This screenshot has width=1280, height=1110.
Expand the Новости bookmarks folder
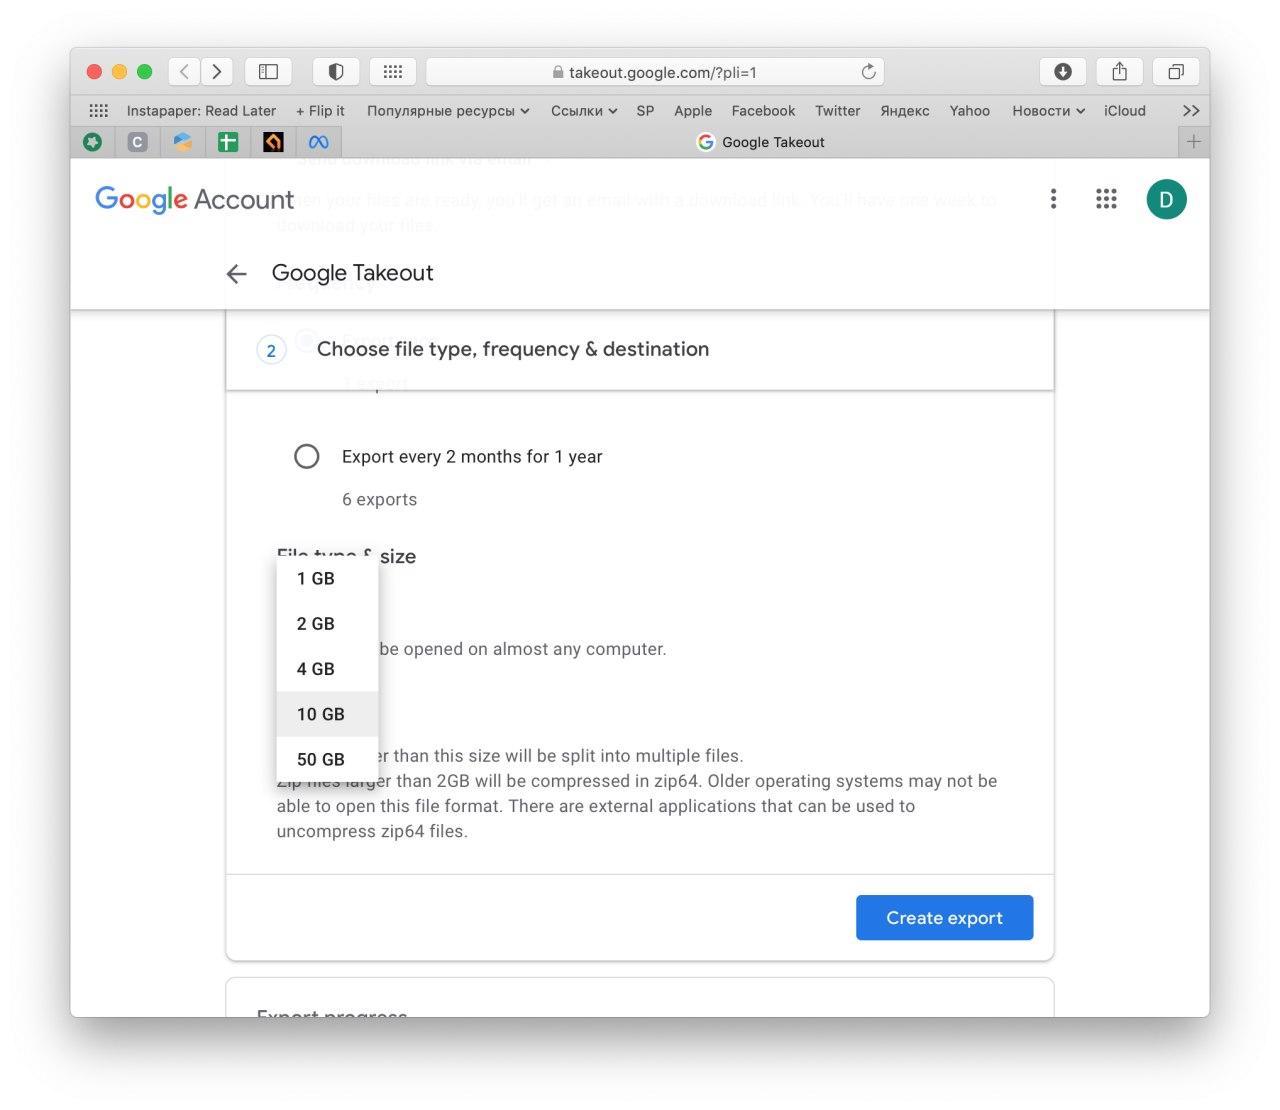[1048, 111]
